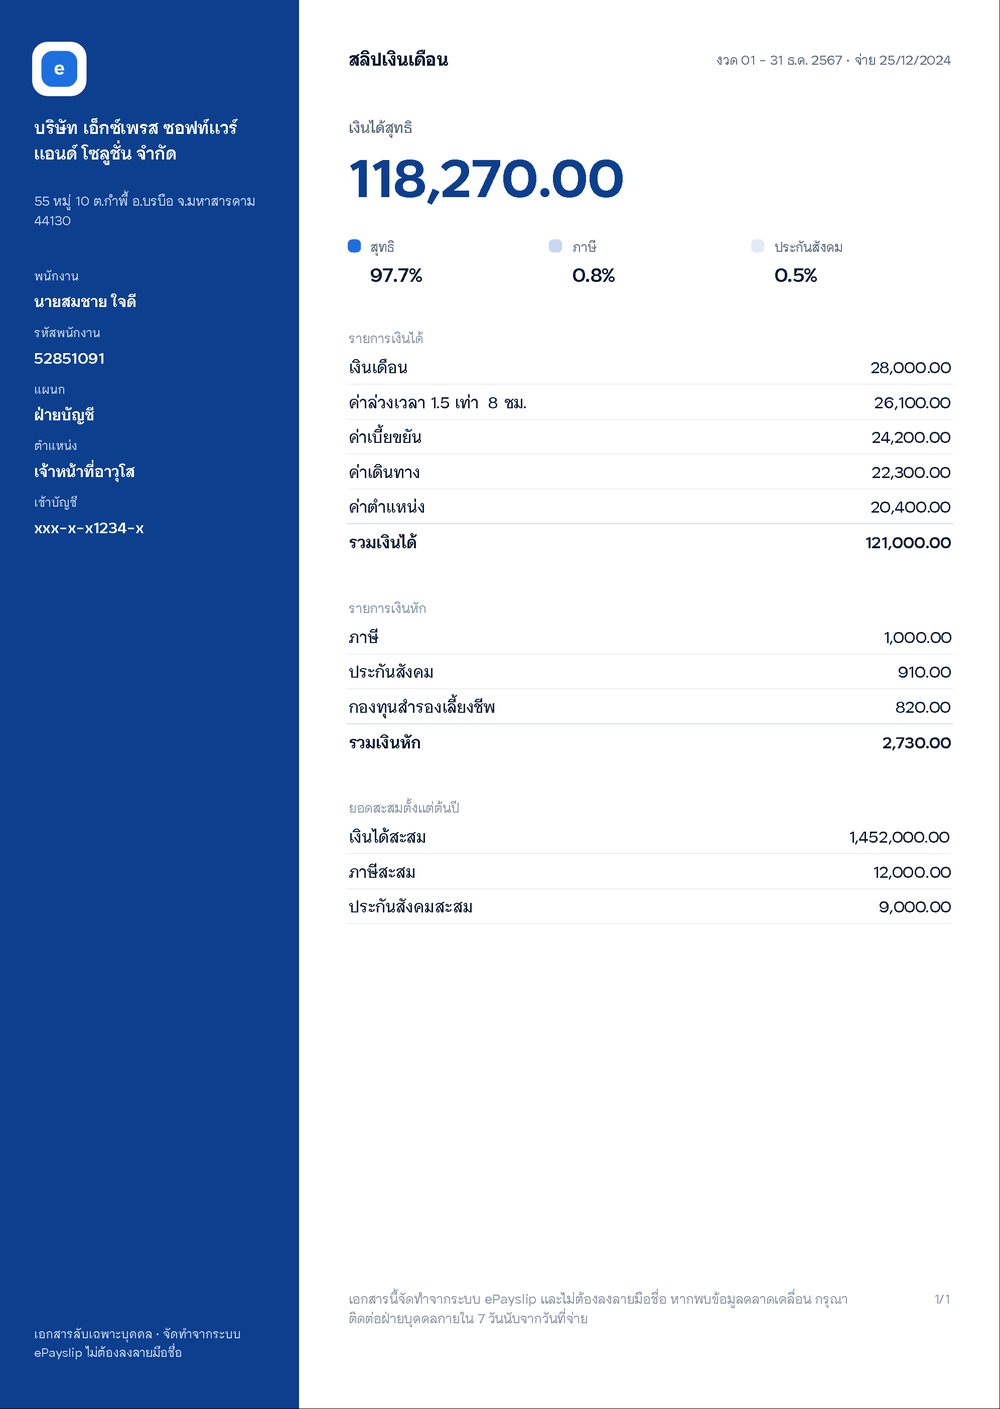
Task: Click the blue สุทธิ legend swatch
Action: point(354,246)
